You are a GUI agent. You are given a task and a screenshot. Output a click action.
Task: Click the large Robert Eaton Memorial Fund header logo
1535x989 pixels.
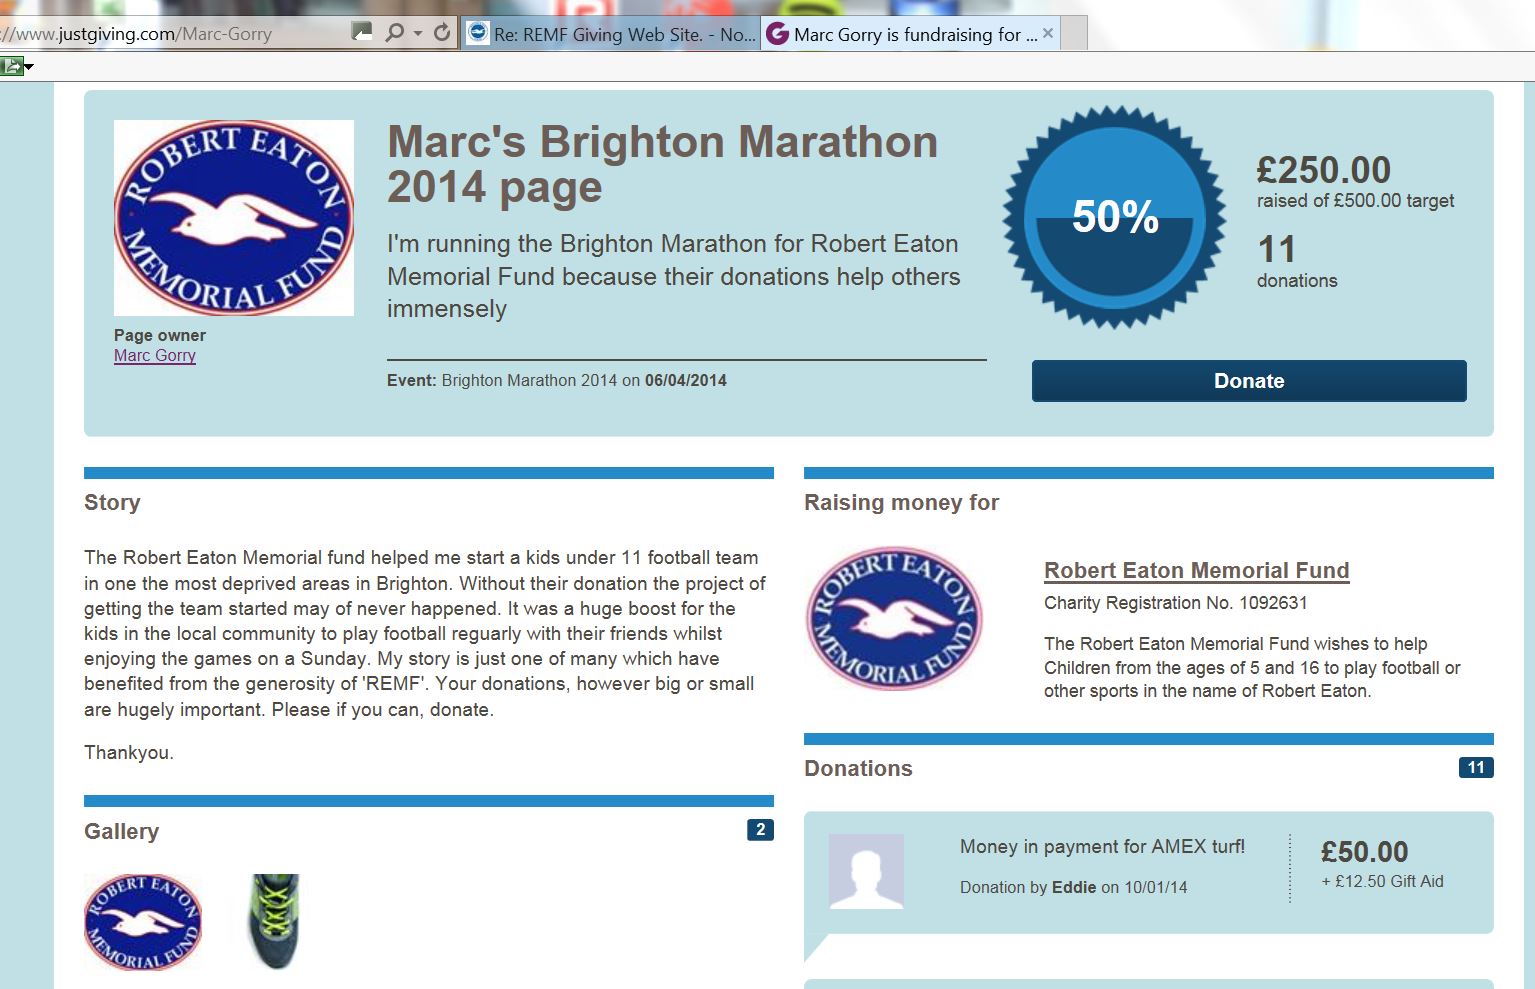click(234, 218)
